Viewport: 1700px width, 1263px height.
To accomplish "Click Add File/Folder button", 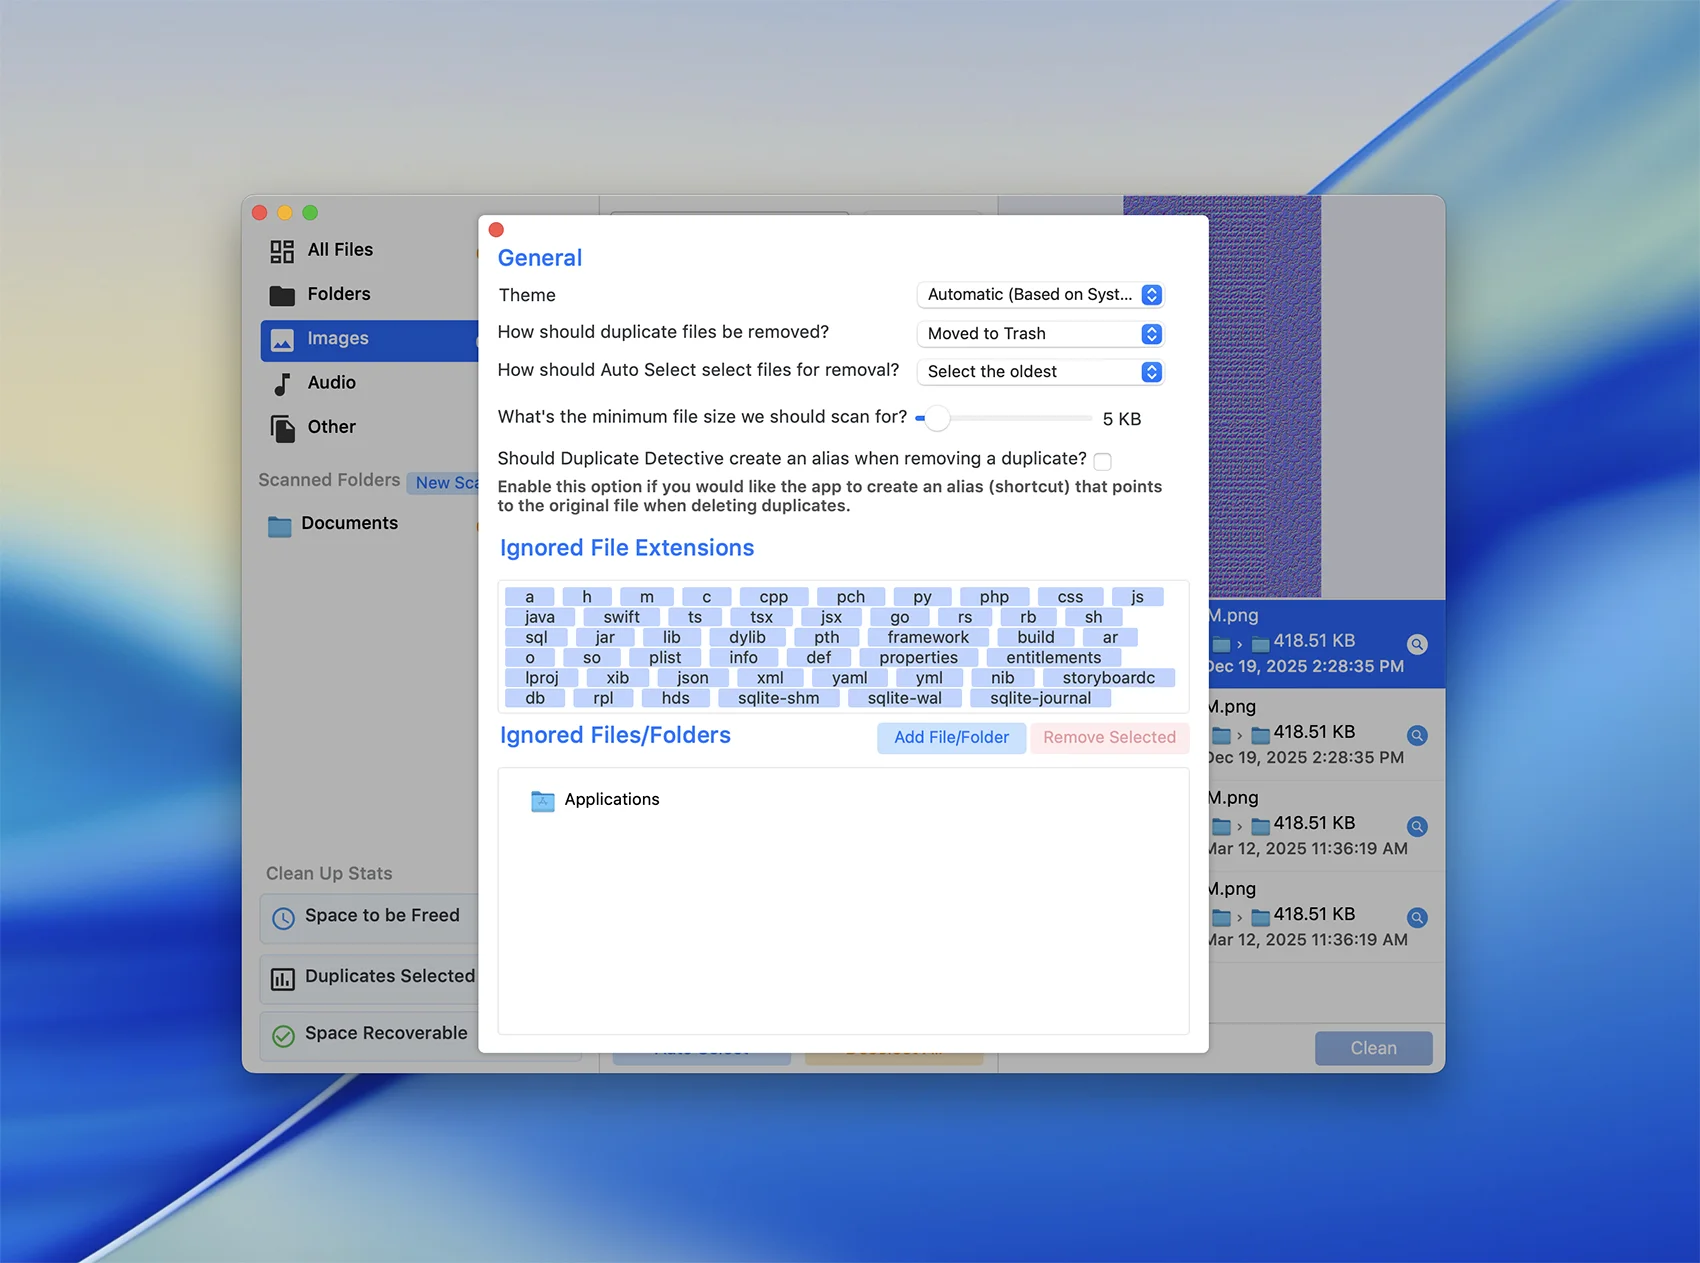I will click(x=951, y=738).
